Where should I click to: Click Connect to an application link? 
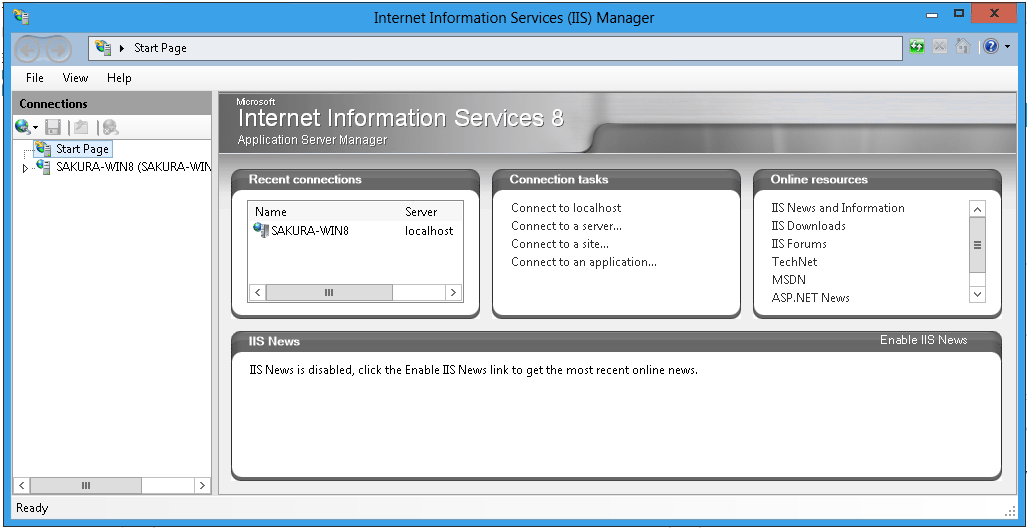coord(584,262)
